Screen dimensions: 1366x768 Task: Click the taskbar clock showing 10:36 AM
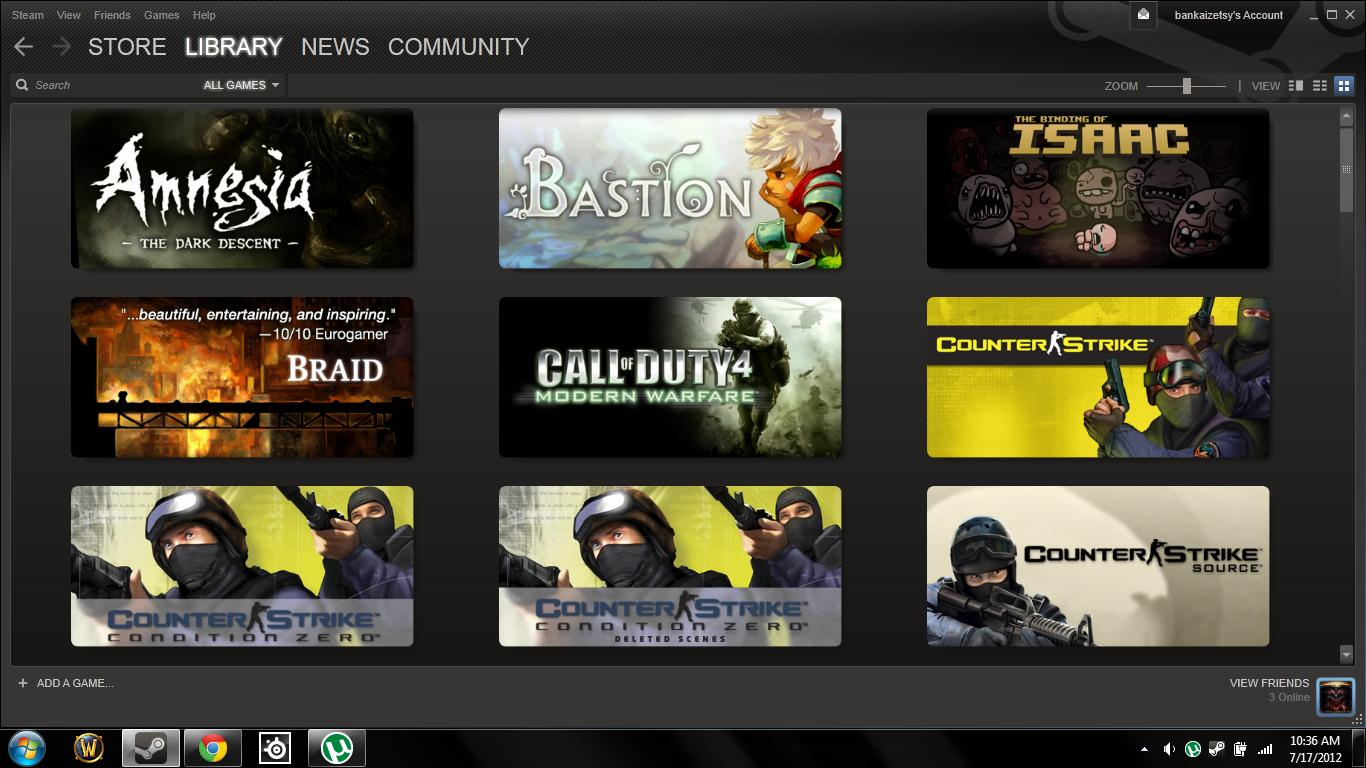tap(1314, 749)
